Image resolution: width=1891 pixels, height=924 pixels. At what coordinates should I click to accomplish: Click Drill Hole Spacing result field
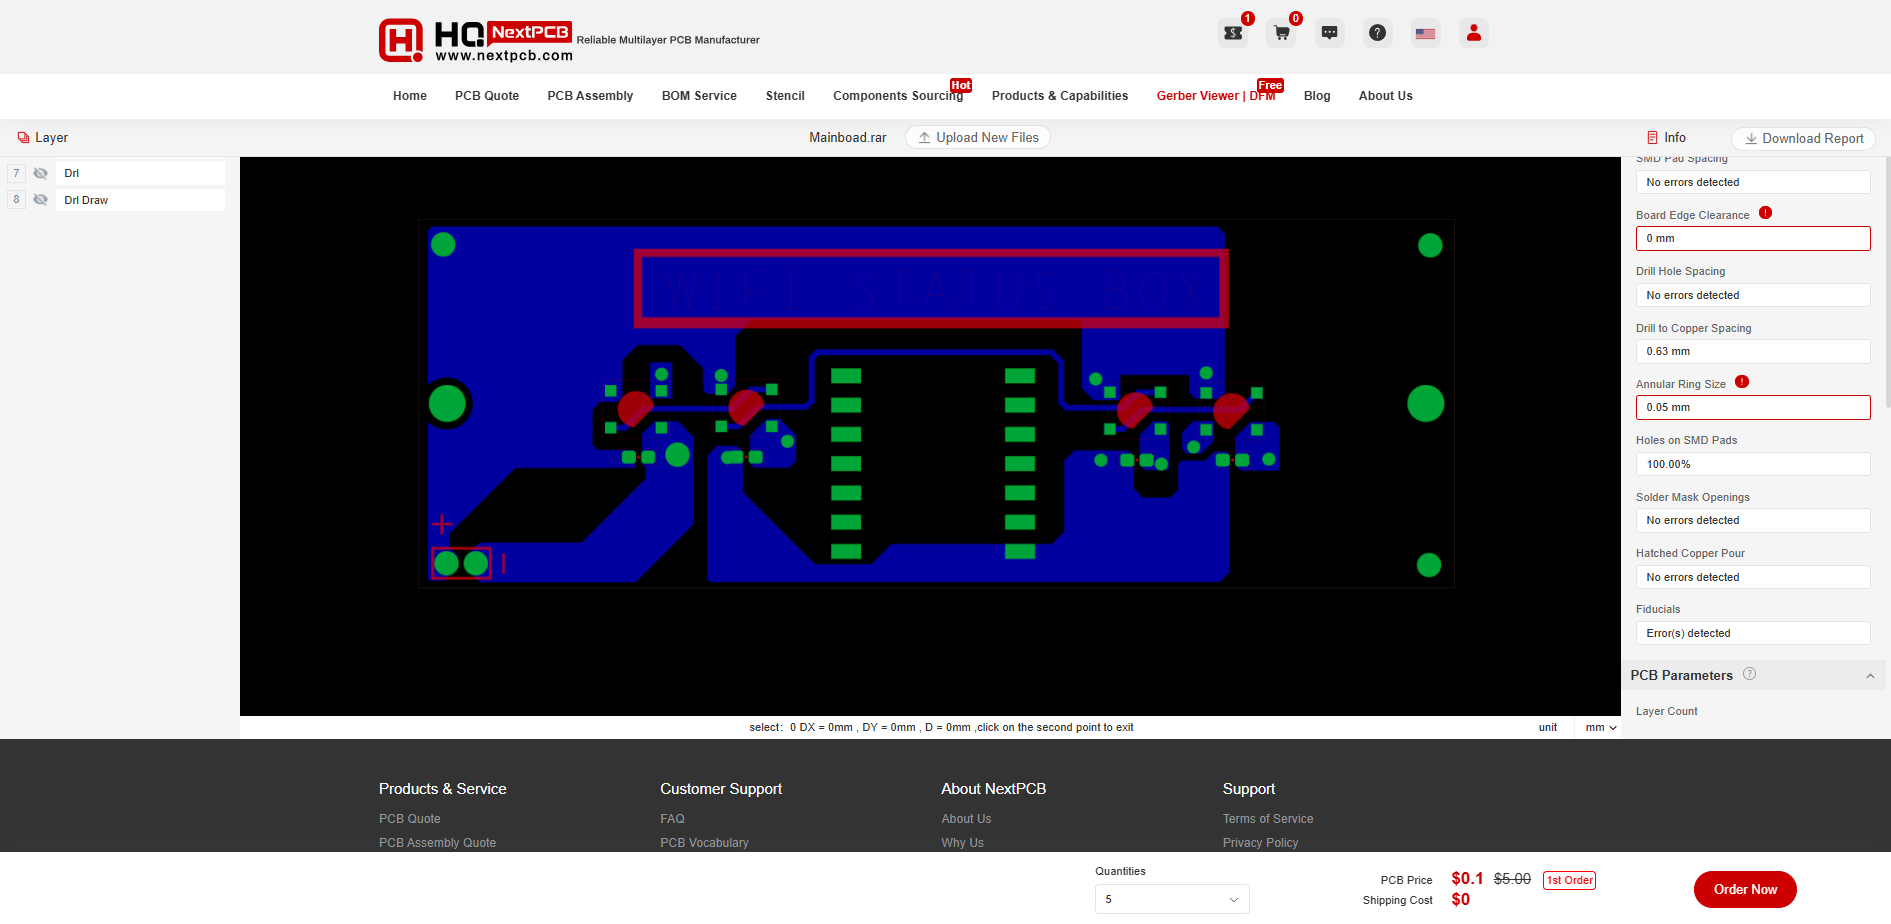(x=1753, y=295)
